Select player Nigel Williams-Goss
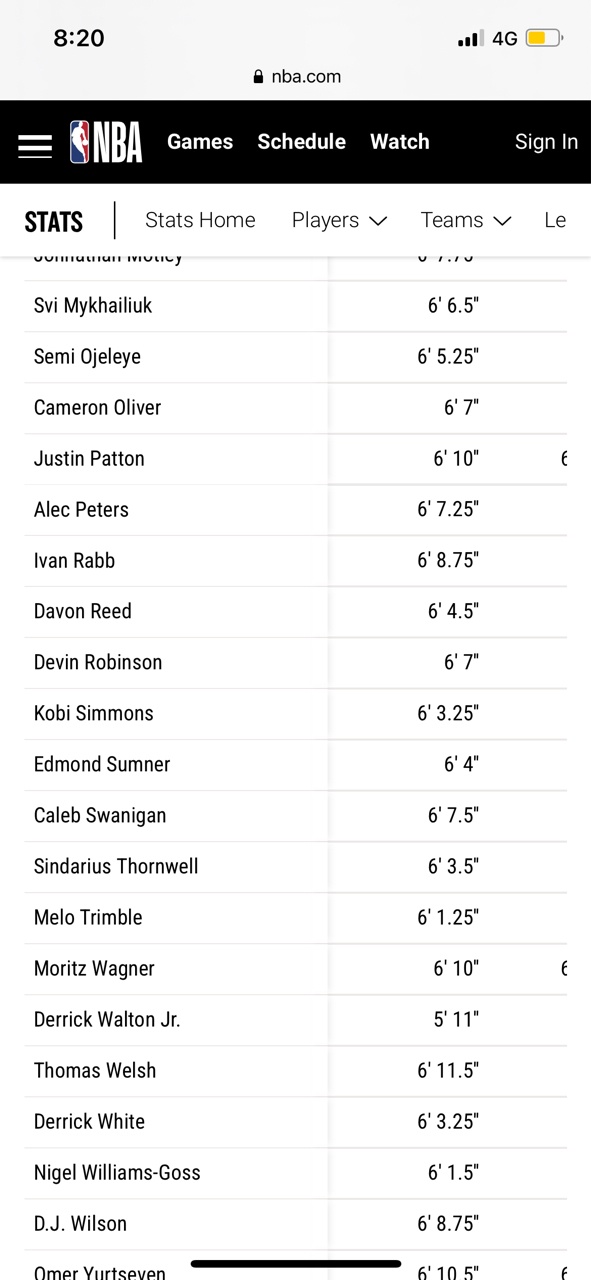Screen dimensions: 591x1280 (117, 1172)
